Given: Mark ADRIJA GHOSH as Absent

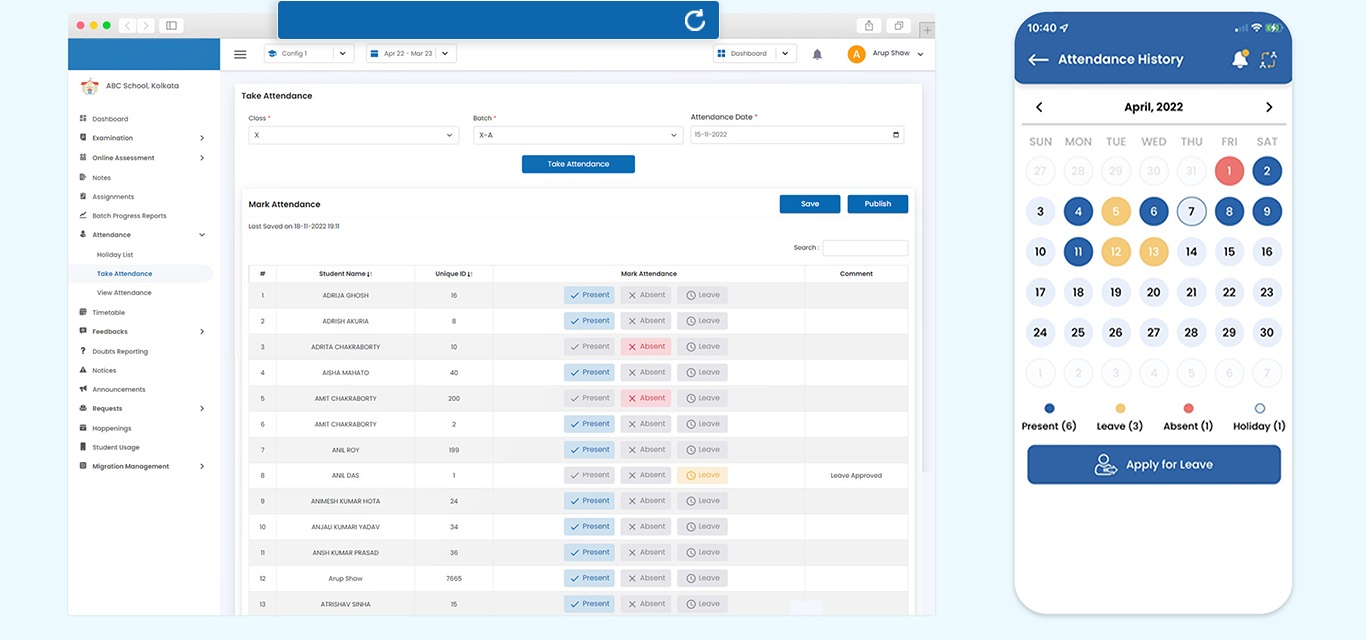Looking at the screenshot, I should coord(645,295).
